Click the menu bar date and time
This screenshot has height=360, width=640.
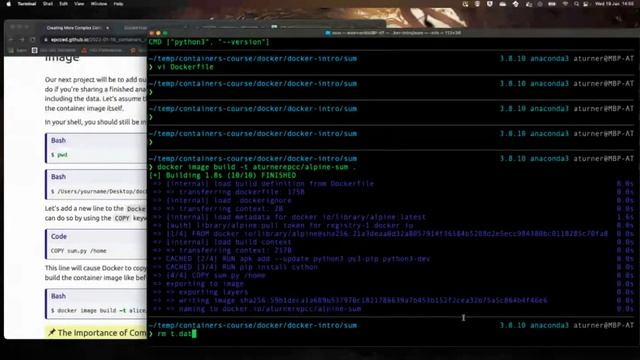[x=614, y=4]
